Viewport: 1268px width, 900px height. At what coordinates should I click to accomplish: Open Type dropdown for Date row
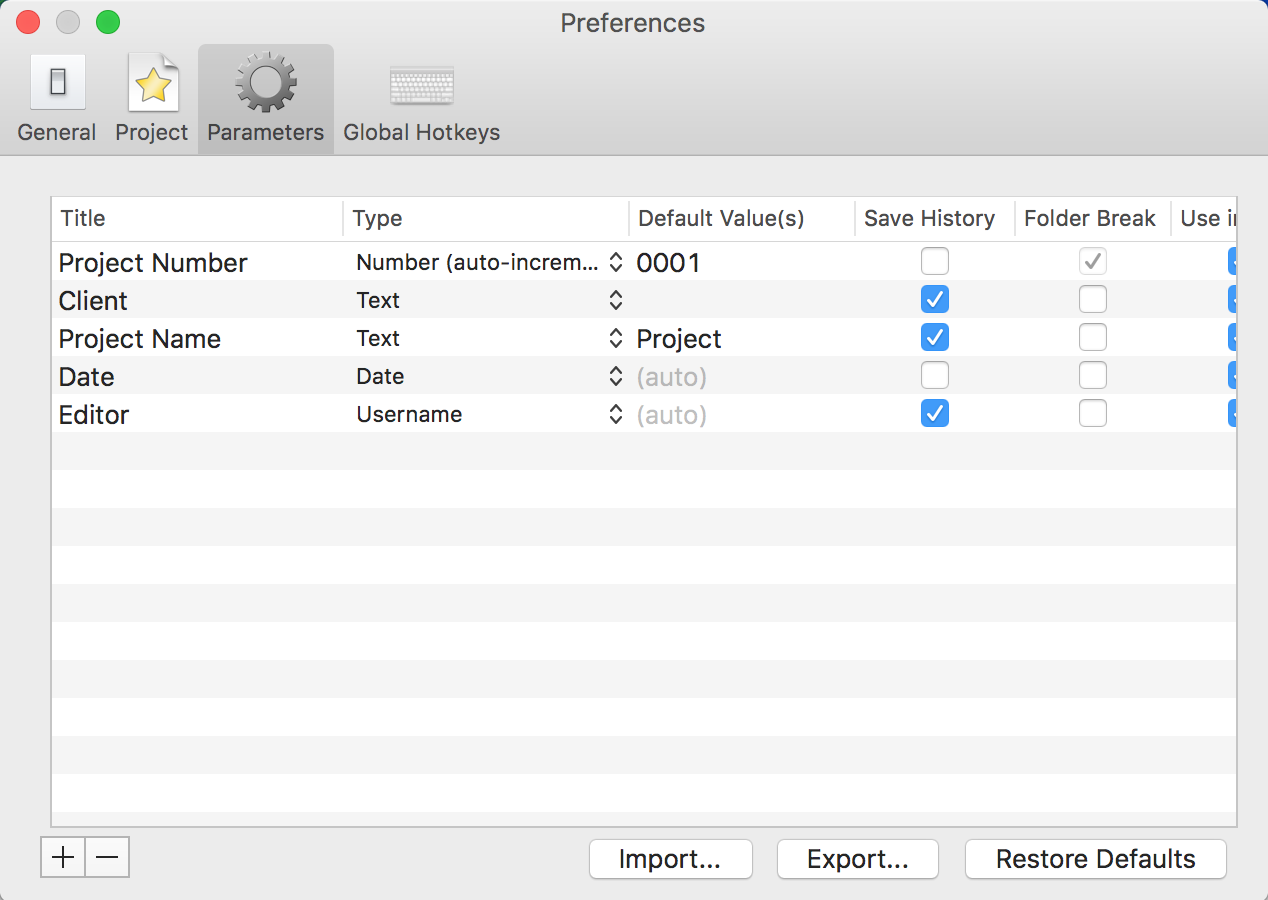[490, 377]
